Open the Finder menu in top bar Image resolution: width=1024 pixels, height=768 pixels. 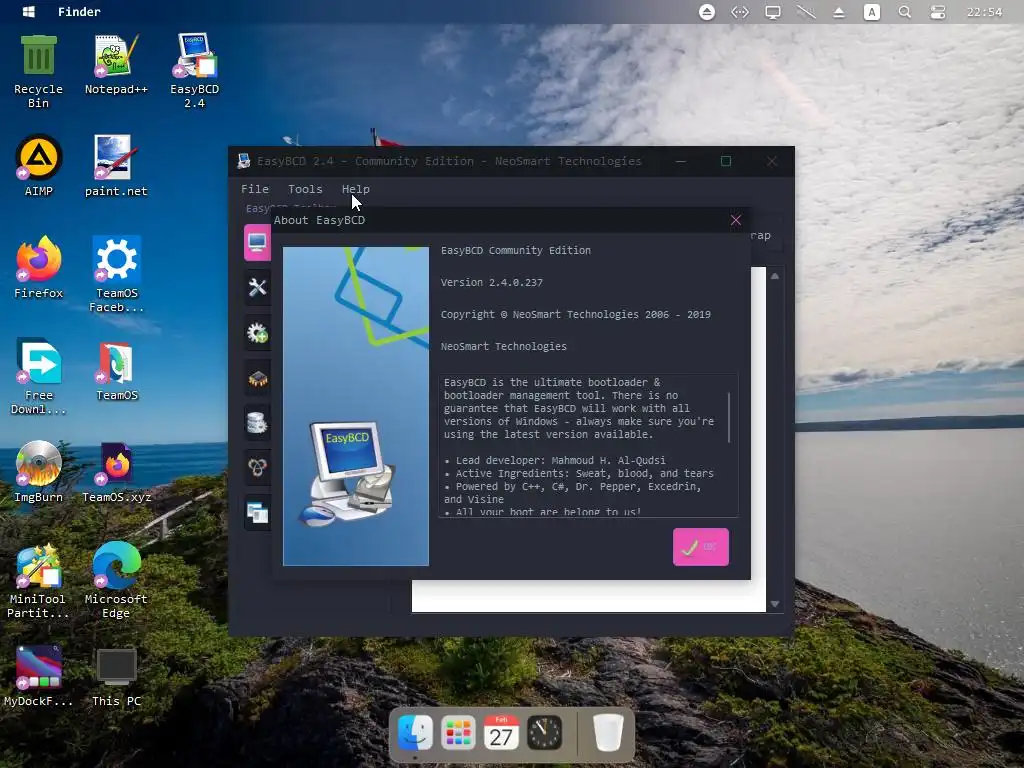(x=79, y=12)
